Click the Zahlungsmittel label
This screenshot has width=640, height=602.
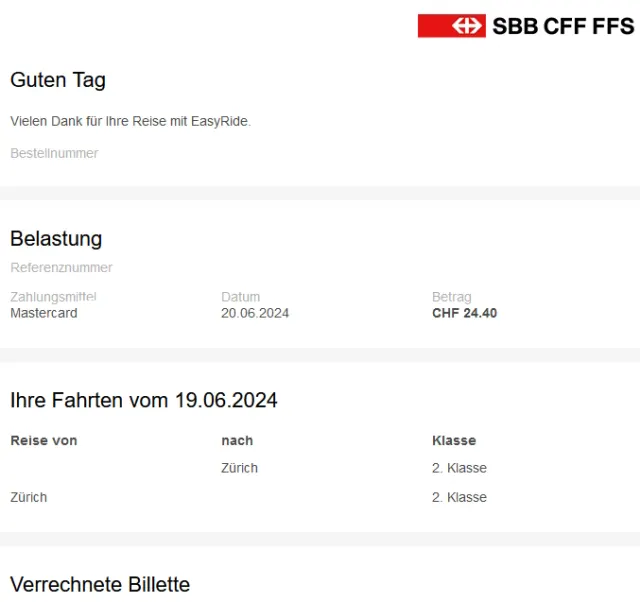point(53,297)
